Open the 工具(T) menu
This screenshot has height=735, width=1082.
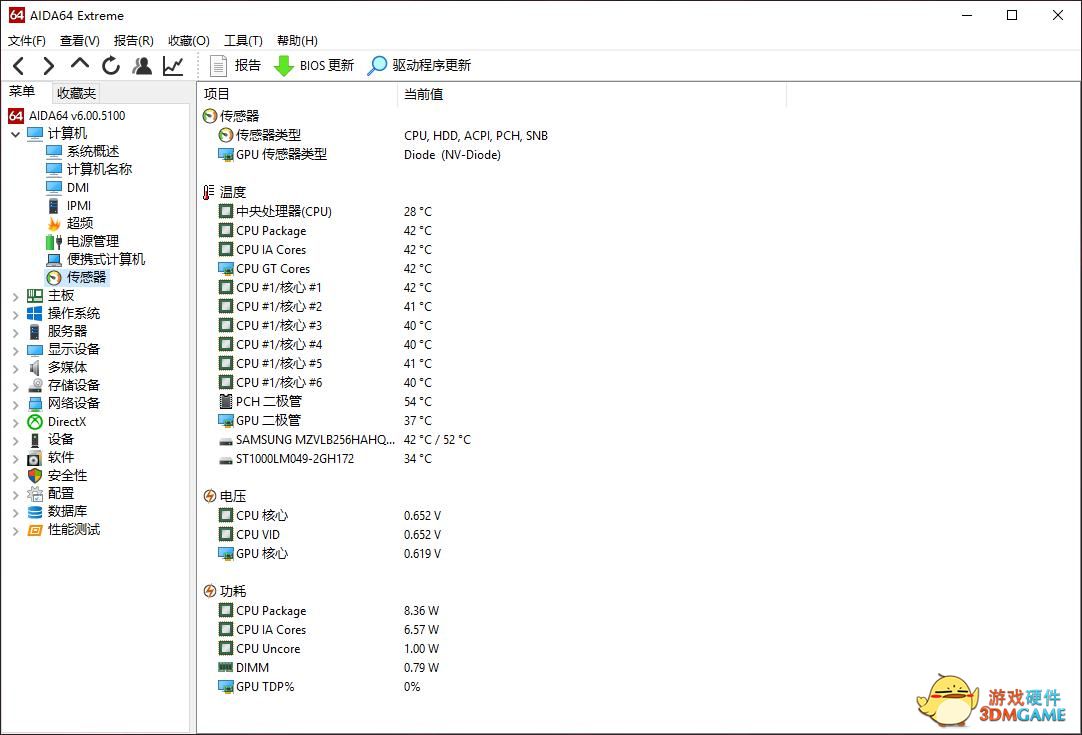click(243, 41)
